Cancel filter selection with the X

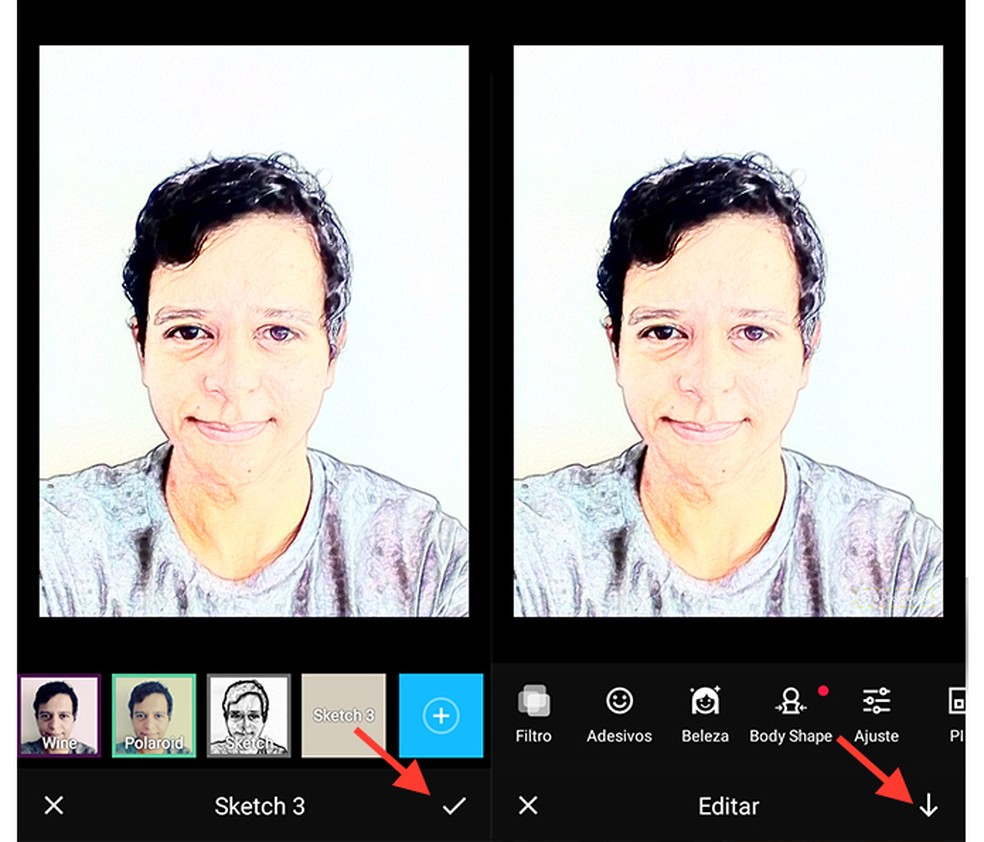(x=53, y=806)
